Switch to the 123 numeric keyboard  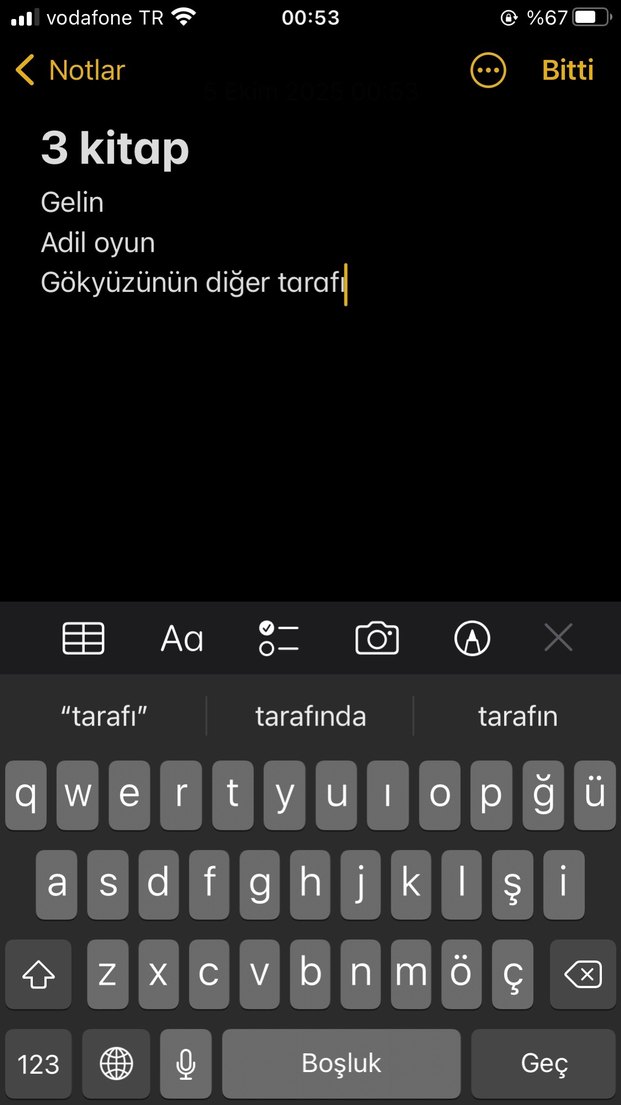click(38, 1063)
